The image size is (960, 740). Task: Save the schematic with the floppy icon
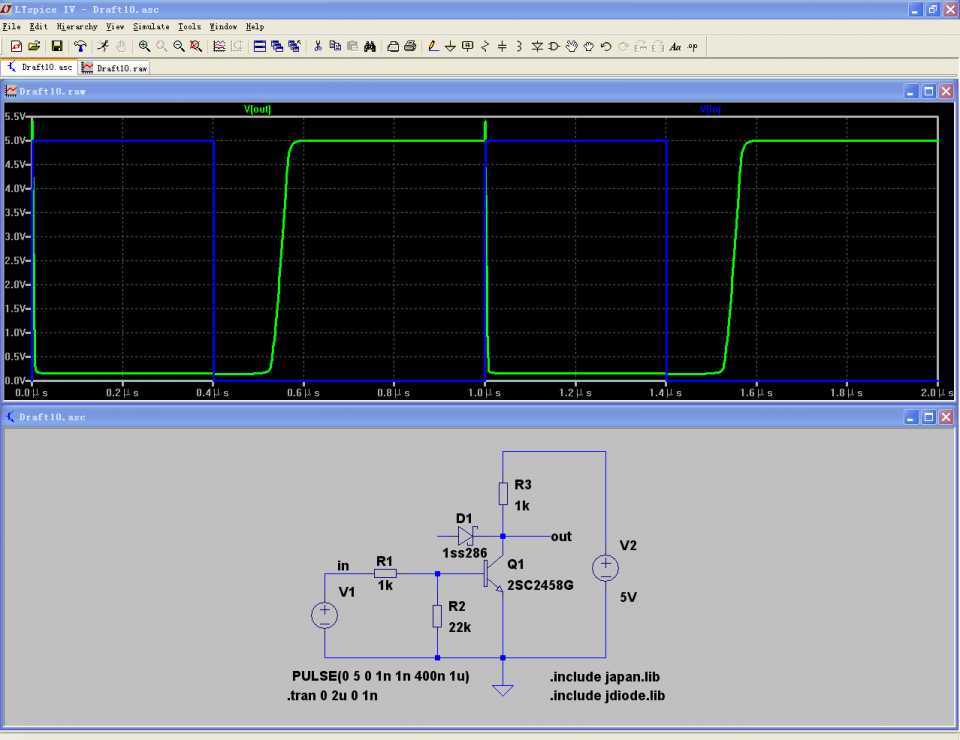tap(57, 46)
